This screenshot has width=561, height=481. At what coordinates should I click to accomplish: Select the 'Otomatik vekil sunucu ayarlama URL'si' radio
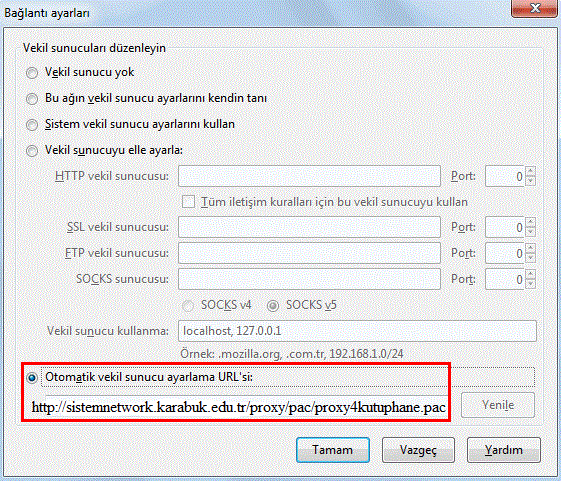coord(32,378)
